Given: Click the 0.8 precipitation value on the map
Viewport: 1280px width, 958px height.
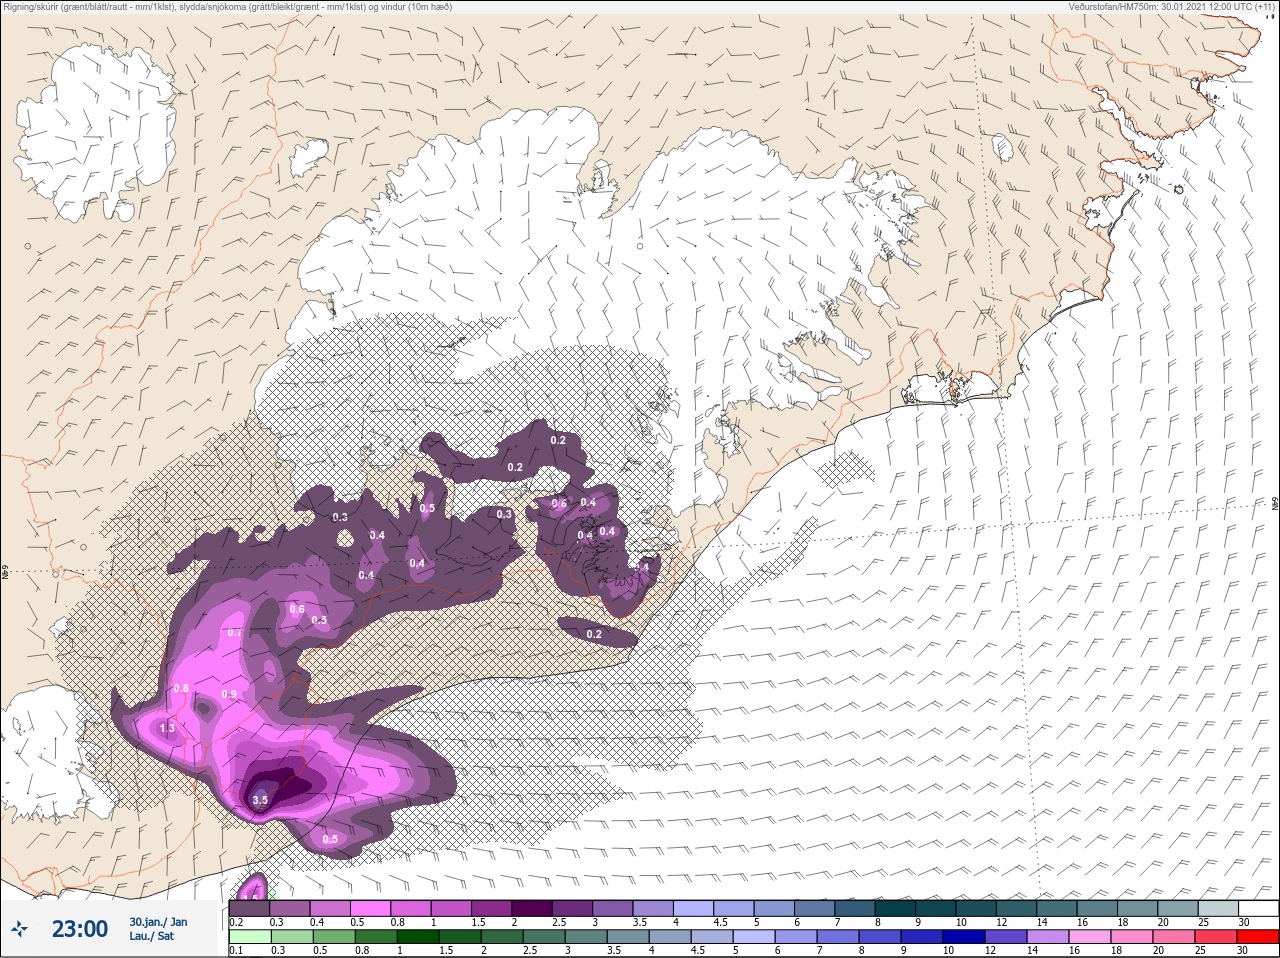Looking at the screenshot, I should 181,688.
